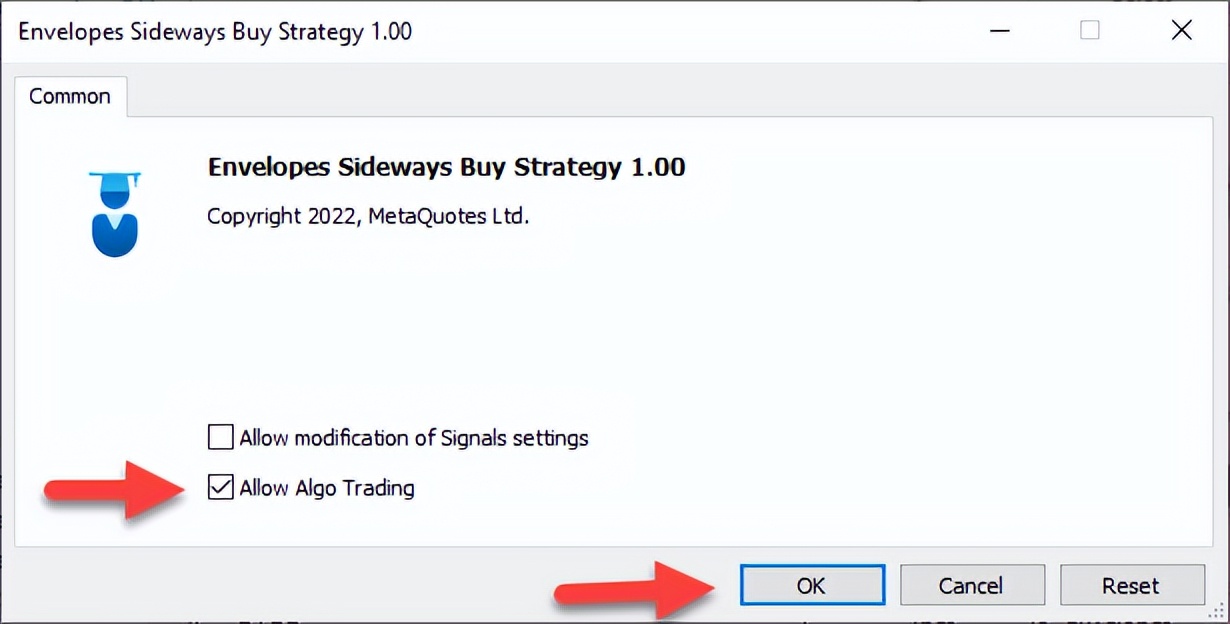The width and height of the screenshot is (1230, 624).
Task: Click the "Allow Algo Trading" label text
Action: pos(326,488)
